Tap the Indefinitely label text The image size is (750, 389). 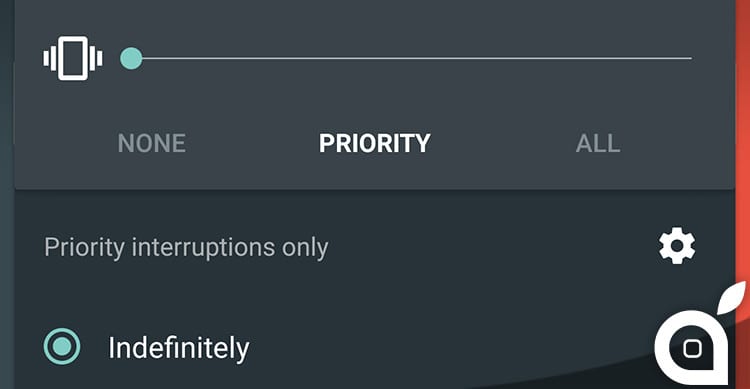coord(178,348)
